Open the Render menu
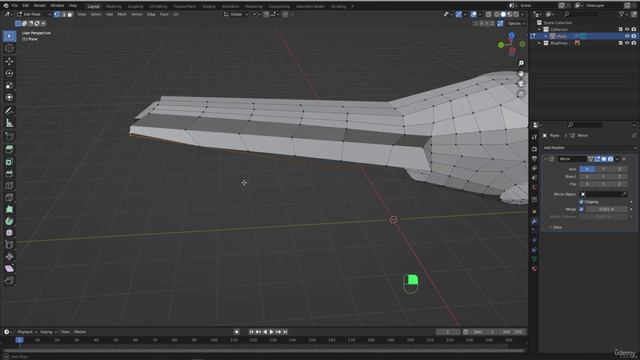 click(40, 6)
